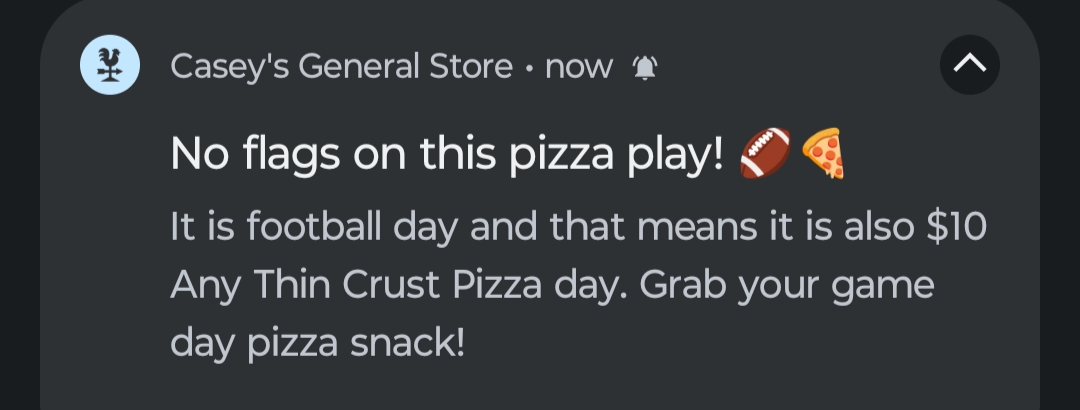
Task: Click the notification bell alert icon
Action: [x=645, y=67]
